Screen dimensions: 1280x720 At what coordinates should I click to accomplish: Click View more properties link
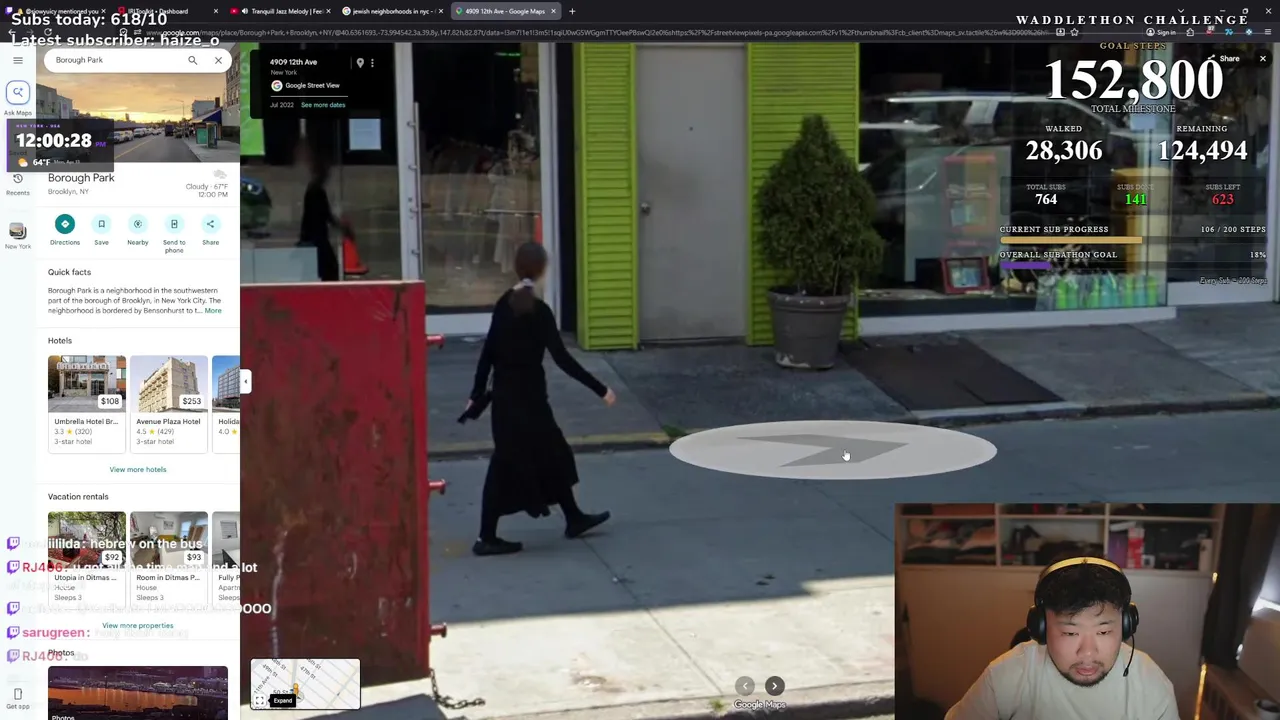138,626
